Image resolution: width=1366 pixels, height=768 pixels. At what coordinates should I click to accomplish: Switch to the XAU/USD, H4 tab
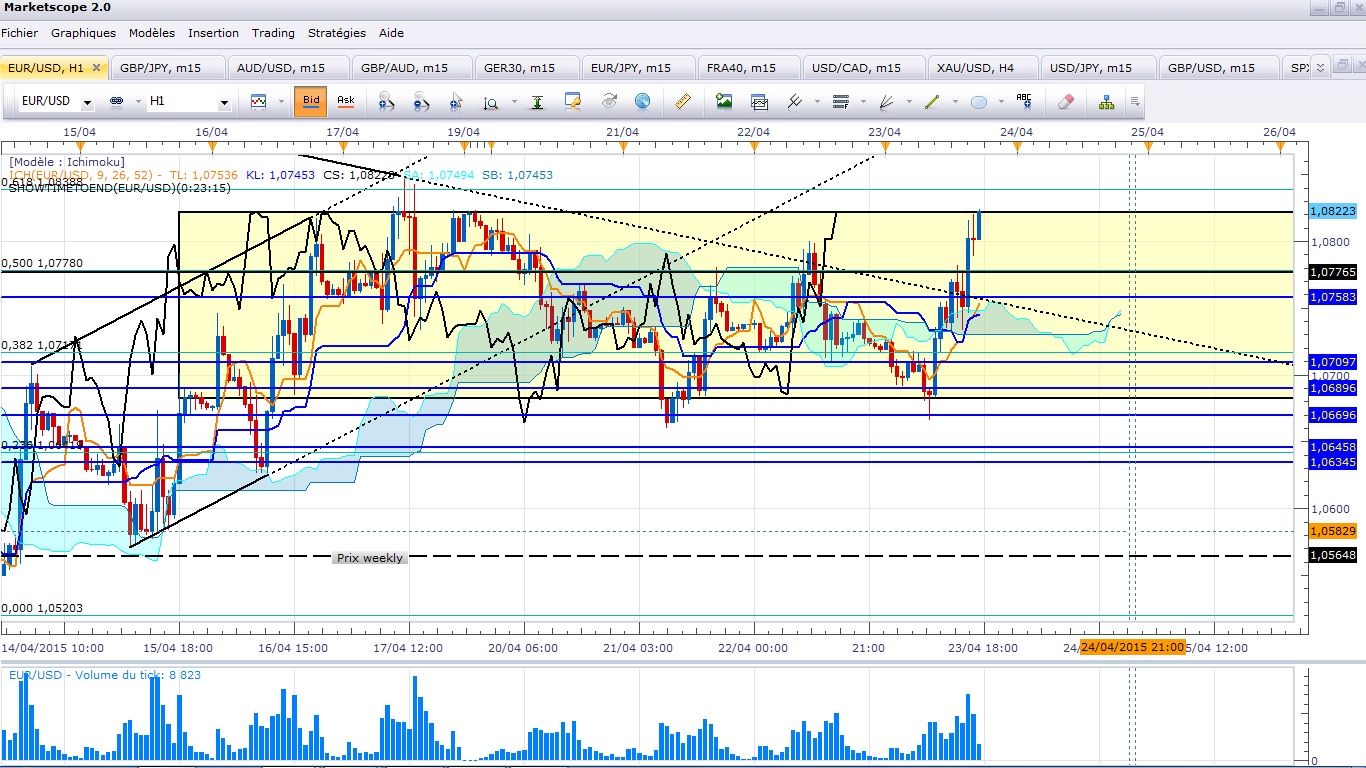pos(975,68)
